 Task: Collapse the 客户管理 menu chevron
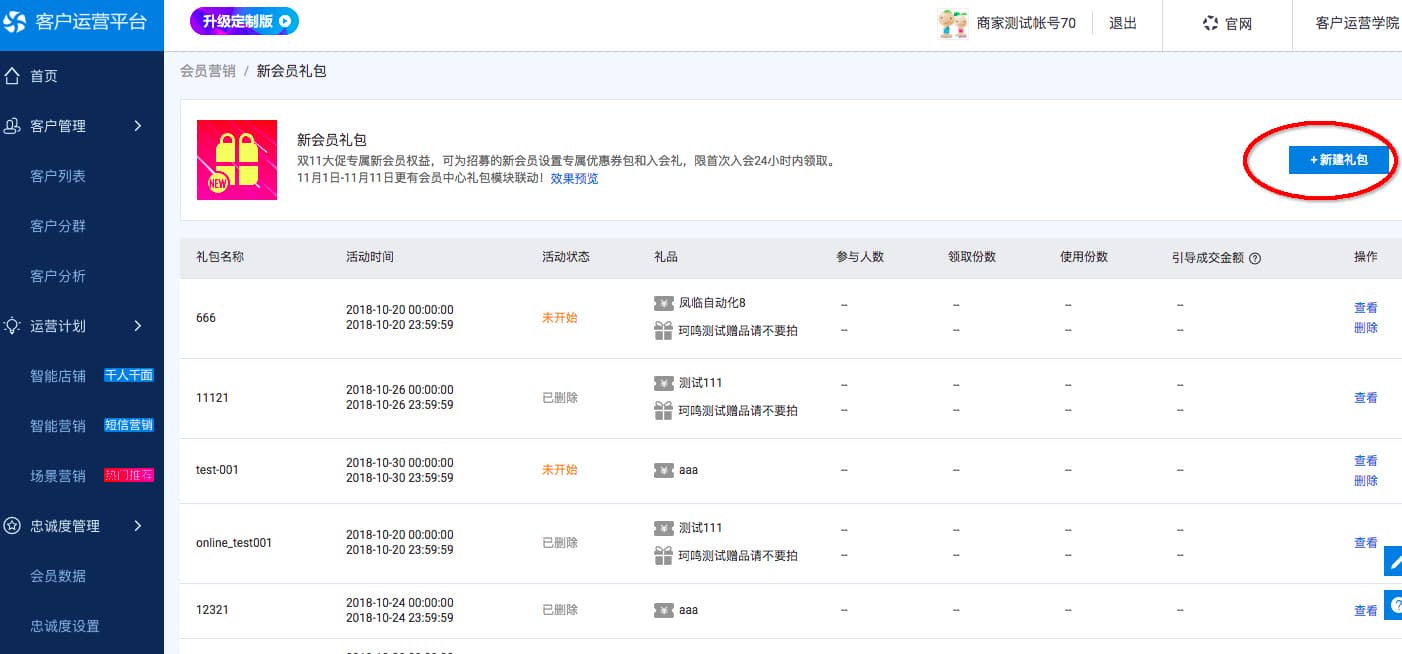(138, 126)
